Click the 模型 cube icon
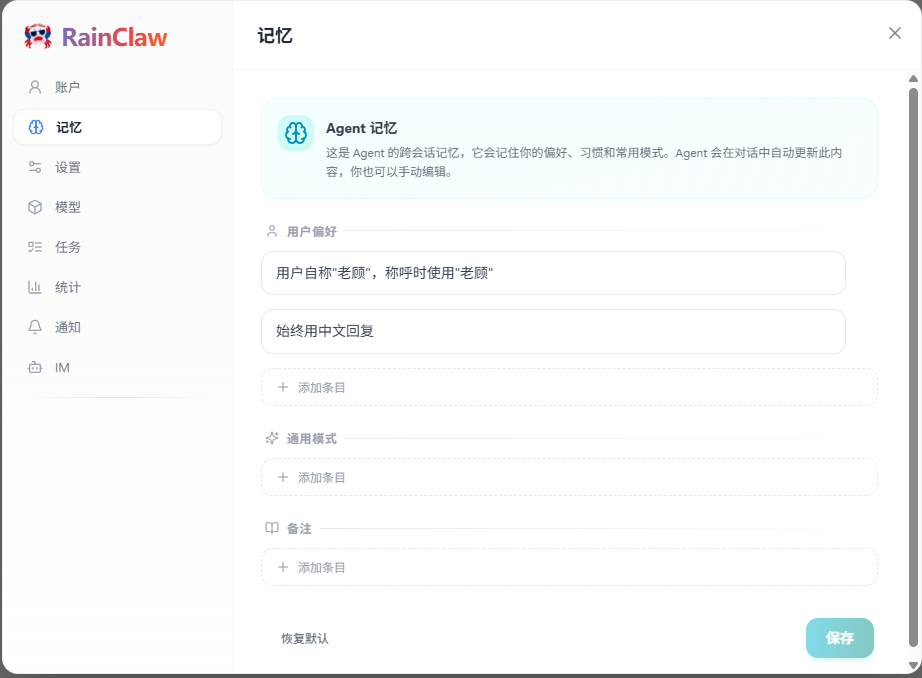Screen dimensions: 922x678 pyautogui.click(x=33, y=207)
